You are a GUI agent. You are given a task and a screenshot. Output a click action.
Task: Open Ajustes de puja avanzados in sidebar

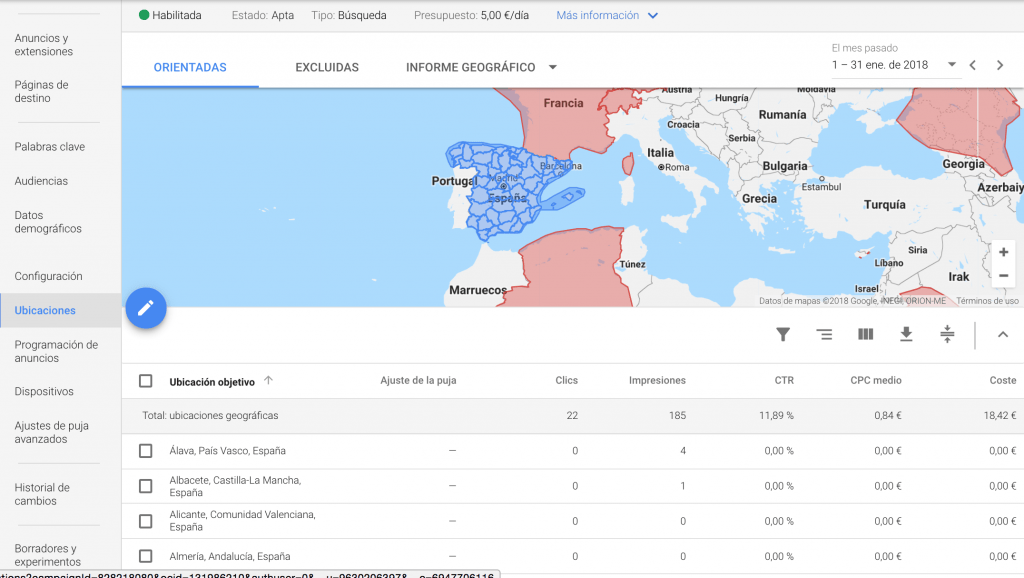(52, 432)
